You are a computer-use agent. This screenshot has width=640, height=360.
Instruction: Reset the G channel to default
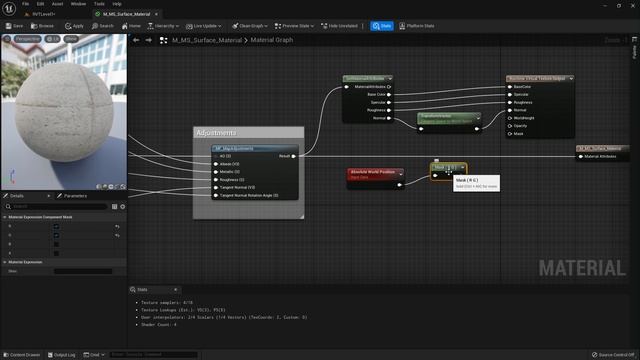point(118,235)
